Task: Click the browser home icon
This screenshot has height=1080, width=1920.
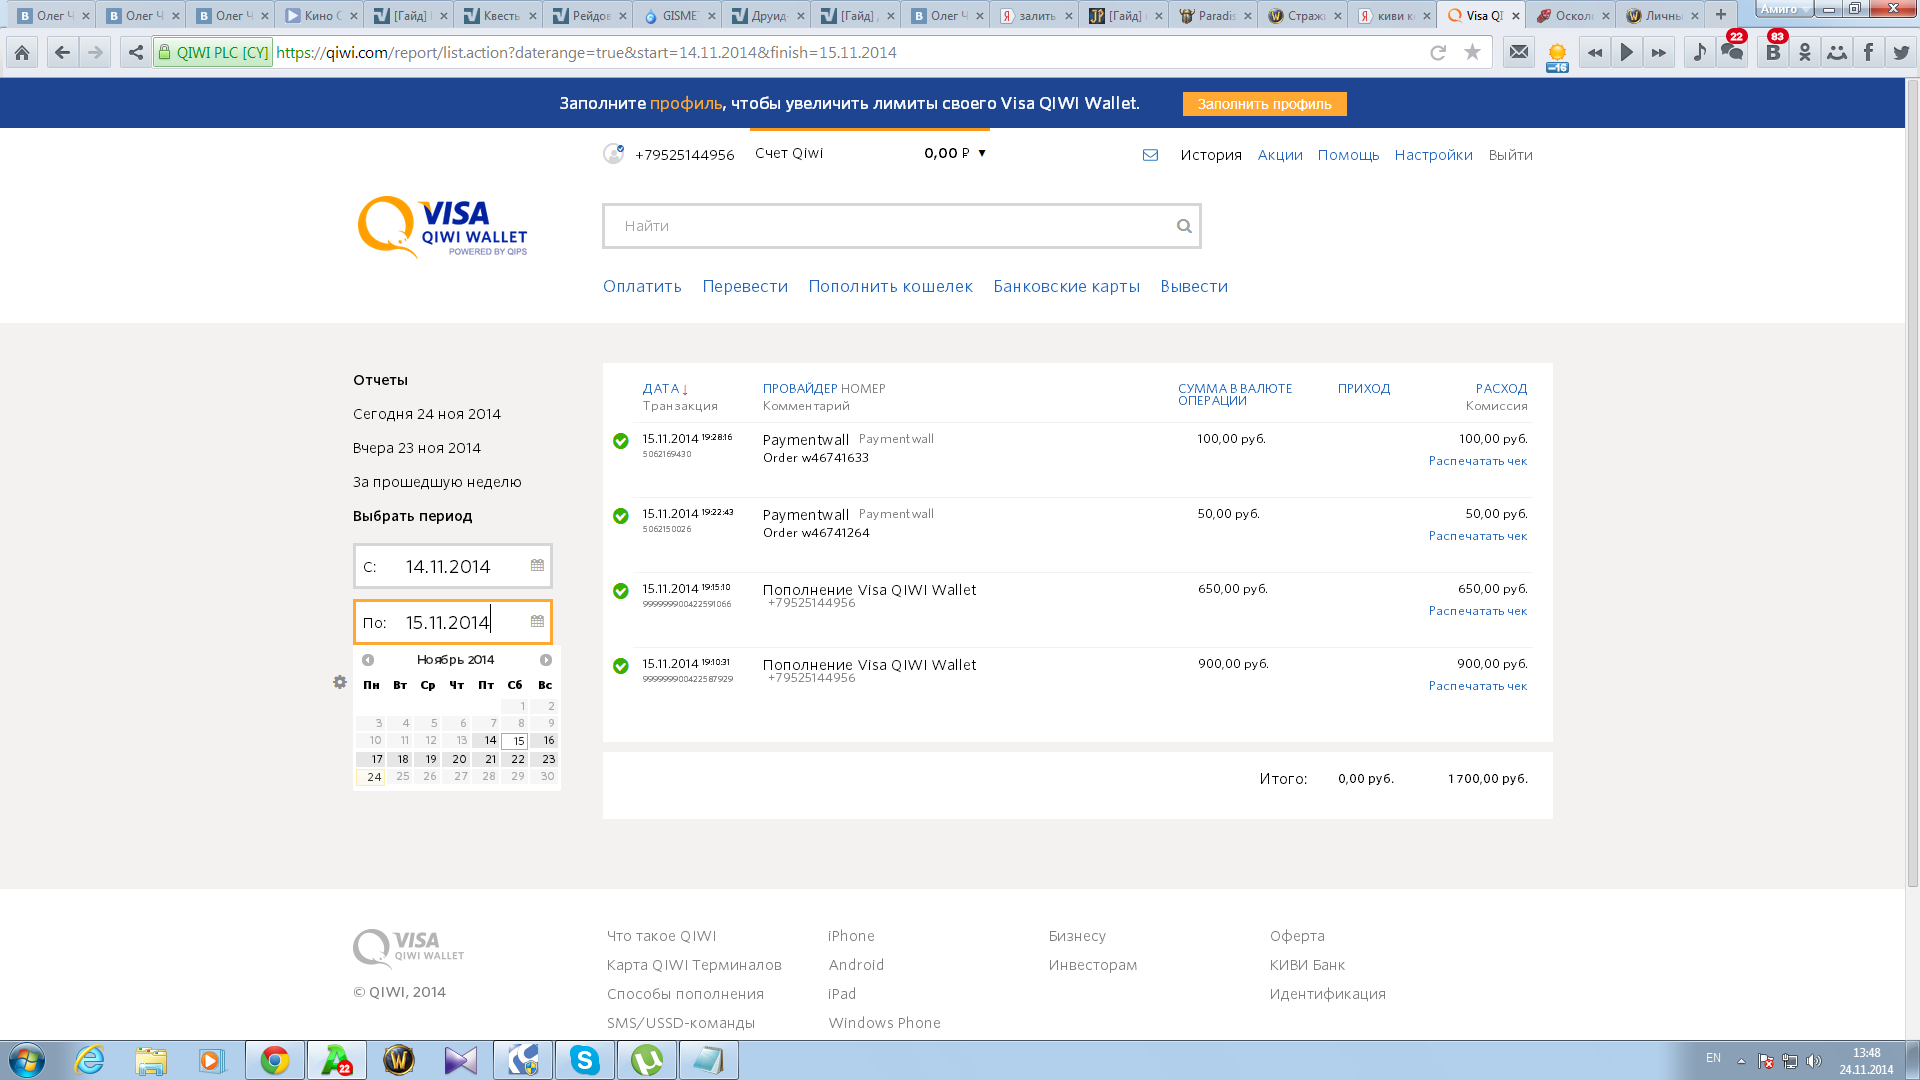Action: coord(22,53)
